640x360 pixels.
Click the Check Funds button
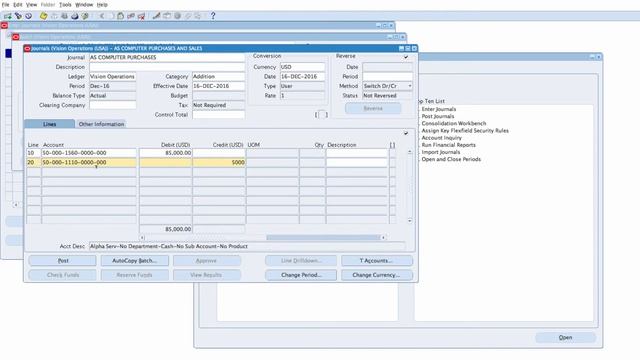pyautogui.click(x=63, y=275)
